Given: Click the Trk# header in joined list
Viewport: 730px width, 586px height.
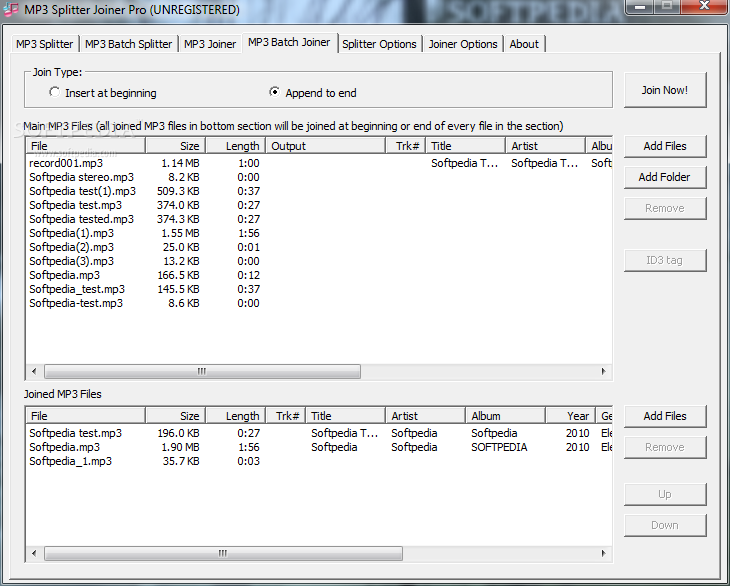Looking at the screenshot, I should tap(286, 416).
